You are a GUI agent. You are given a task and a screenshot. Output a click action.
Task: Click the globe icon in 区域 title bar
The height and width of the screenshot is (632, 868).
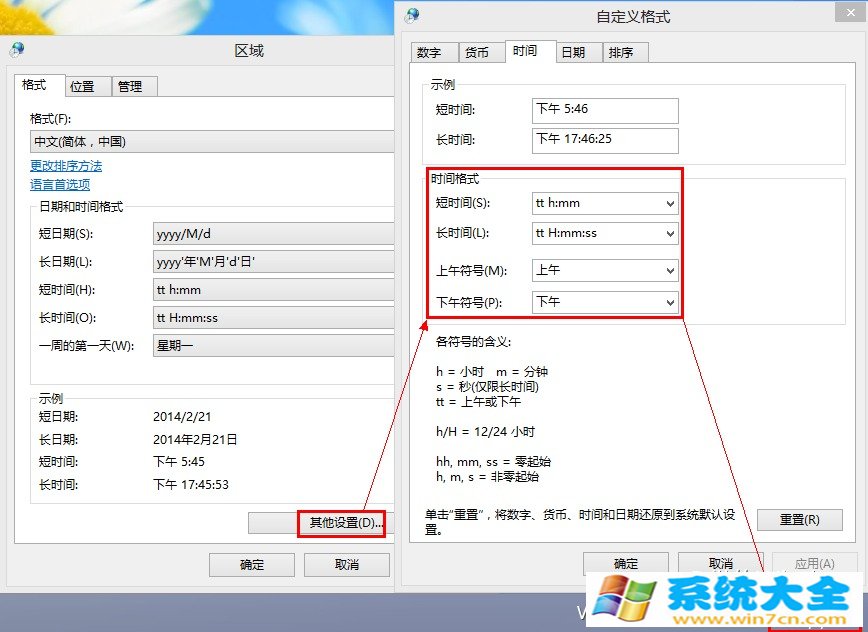[17, 50]
